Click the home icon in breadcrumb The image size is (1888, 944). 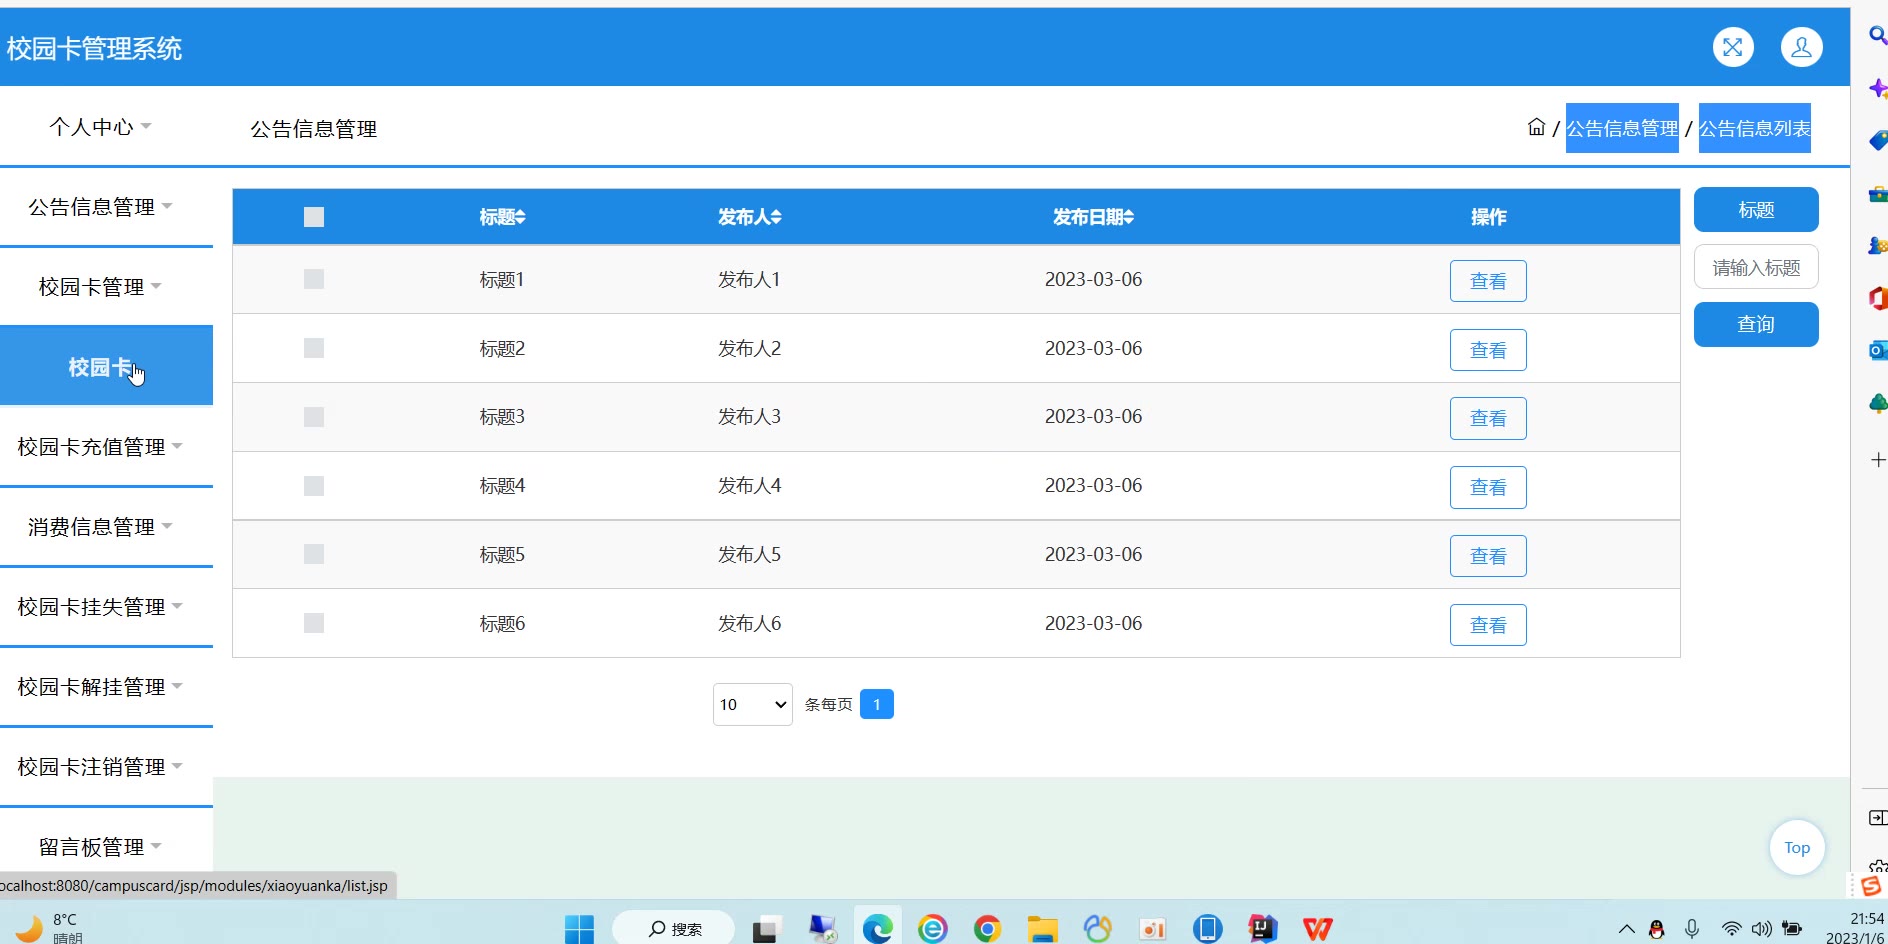coord(1536,127)
